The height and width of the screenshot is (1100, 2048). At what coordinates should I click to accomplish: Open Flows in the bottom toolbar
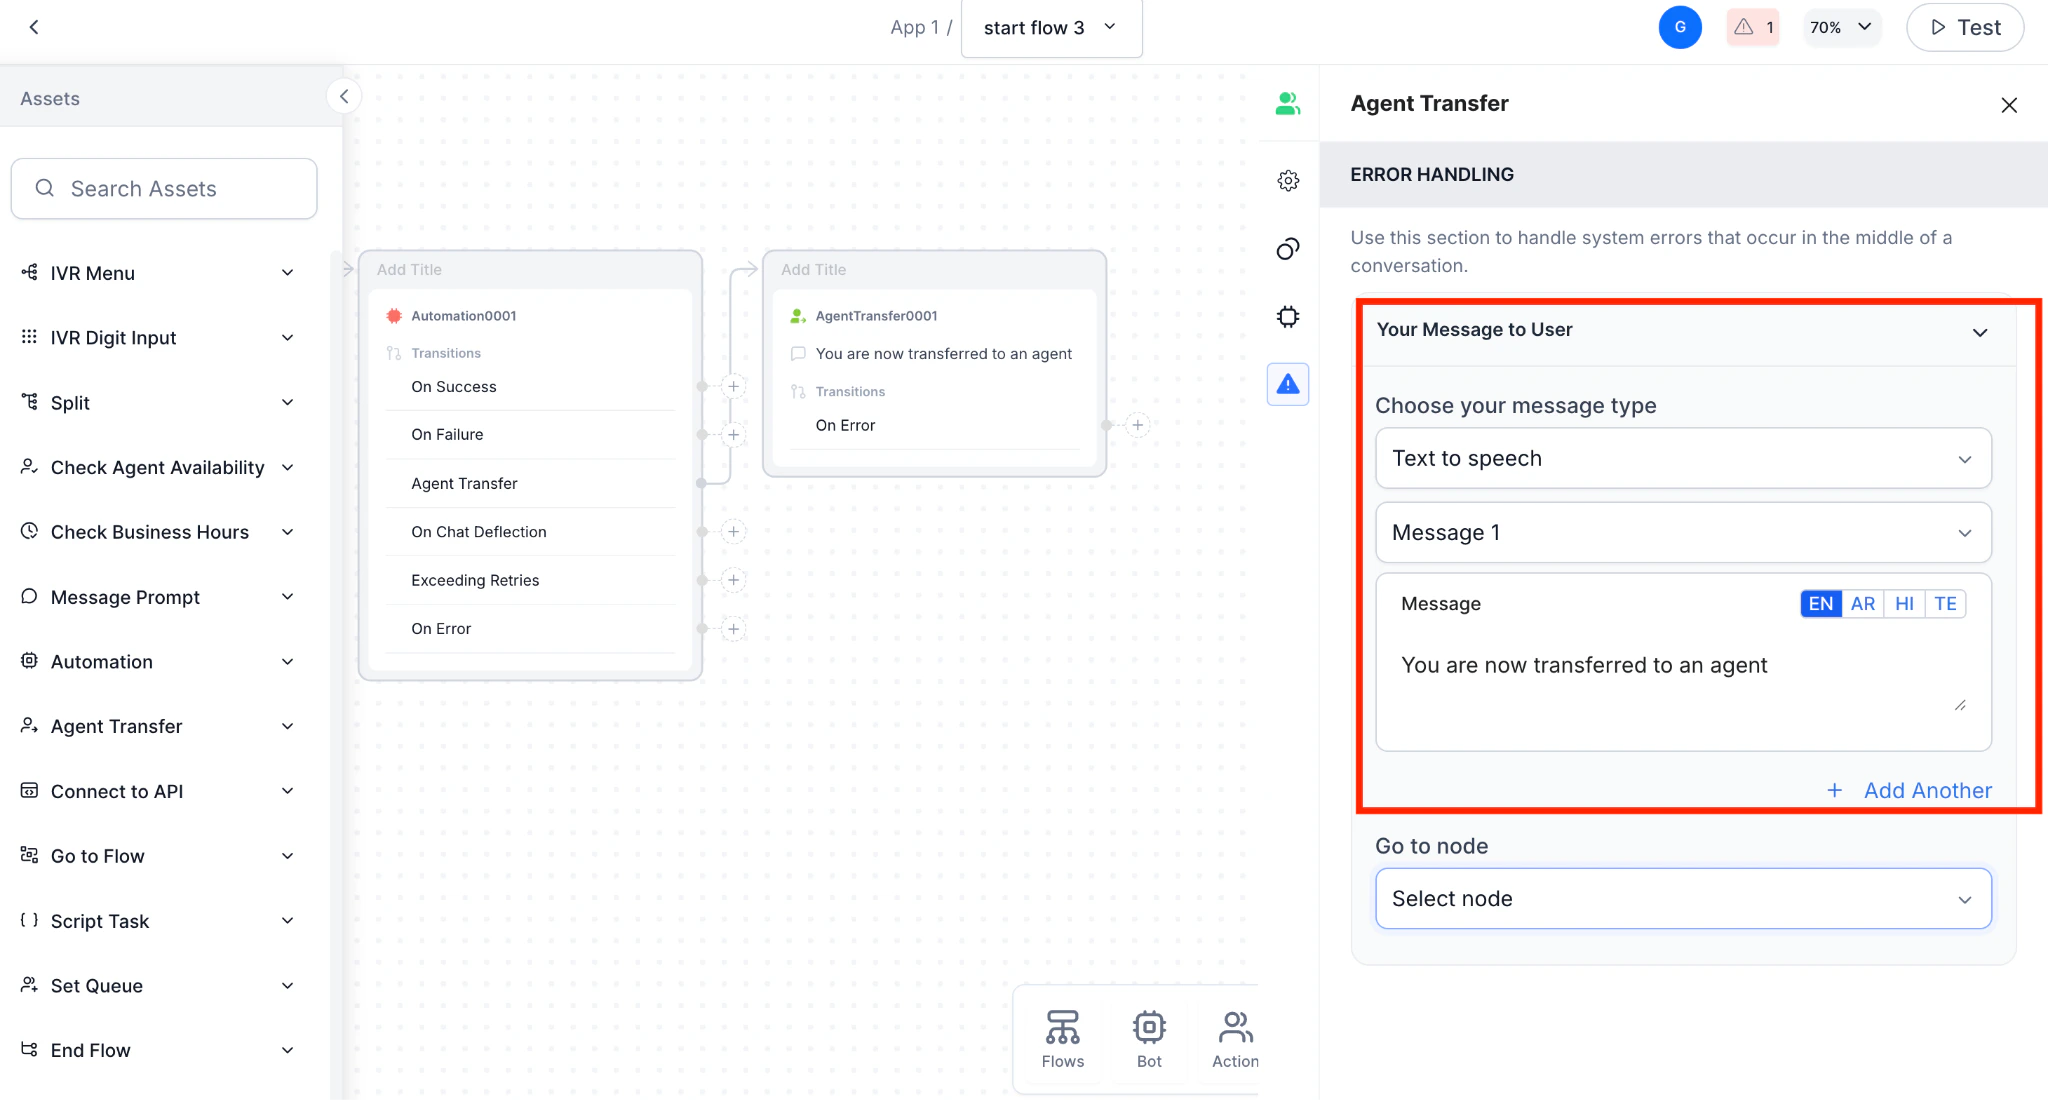(1062, 1037)
